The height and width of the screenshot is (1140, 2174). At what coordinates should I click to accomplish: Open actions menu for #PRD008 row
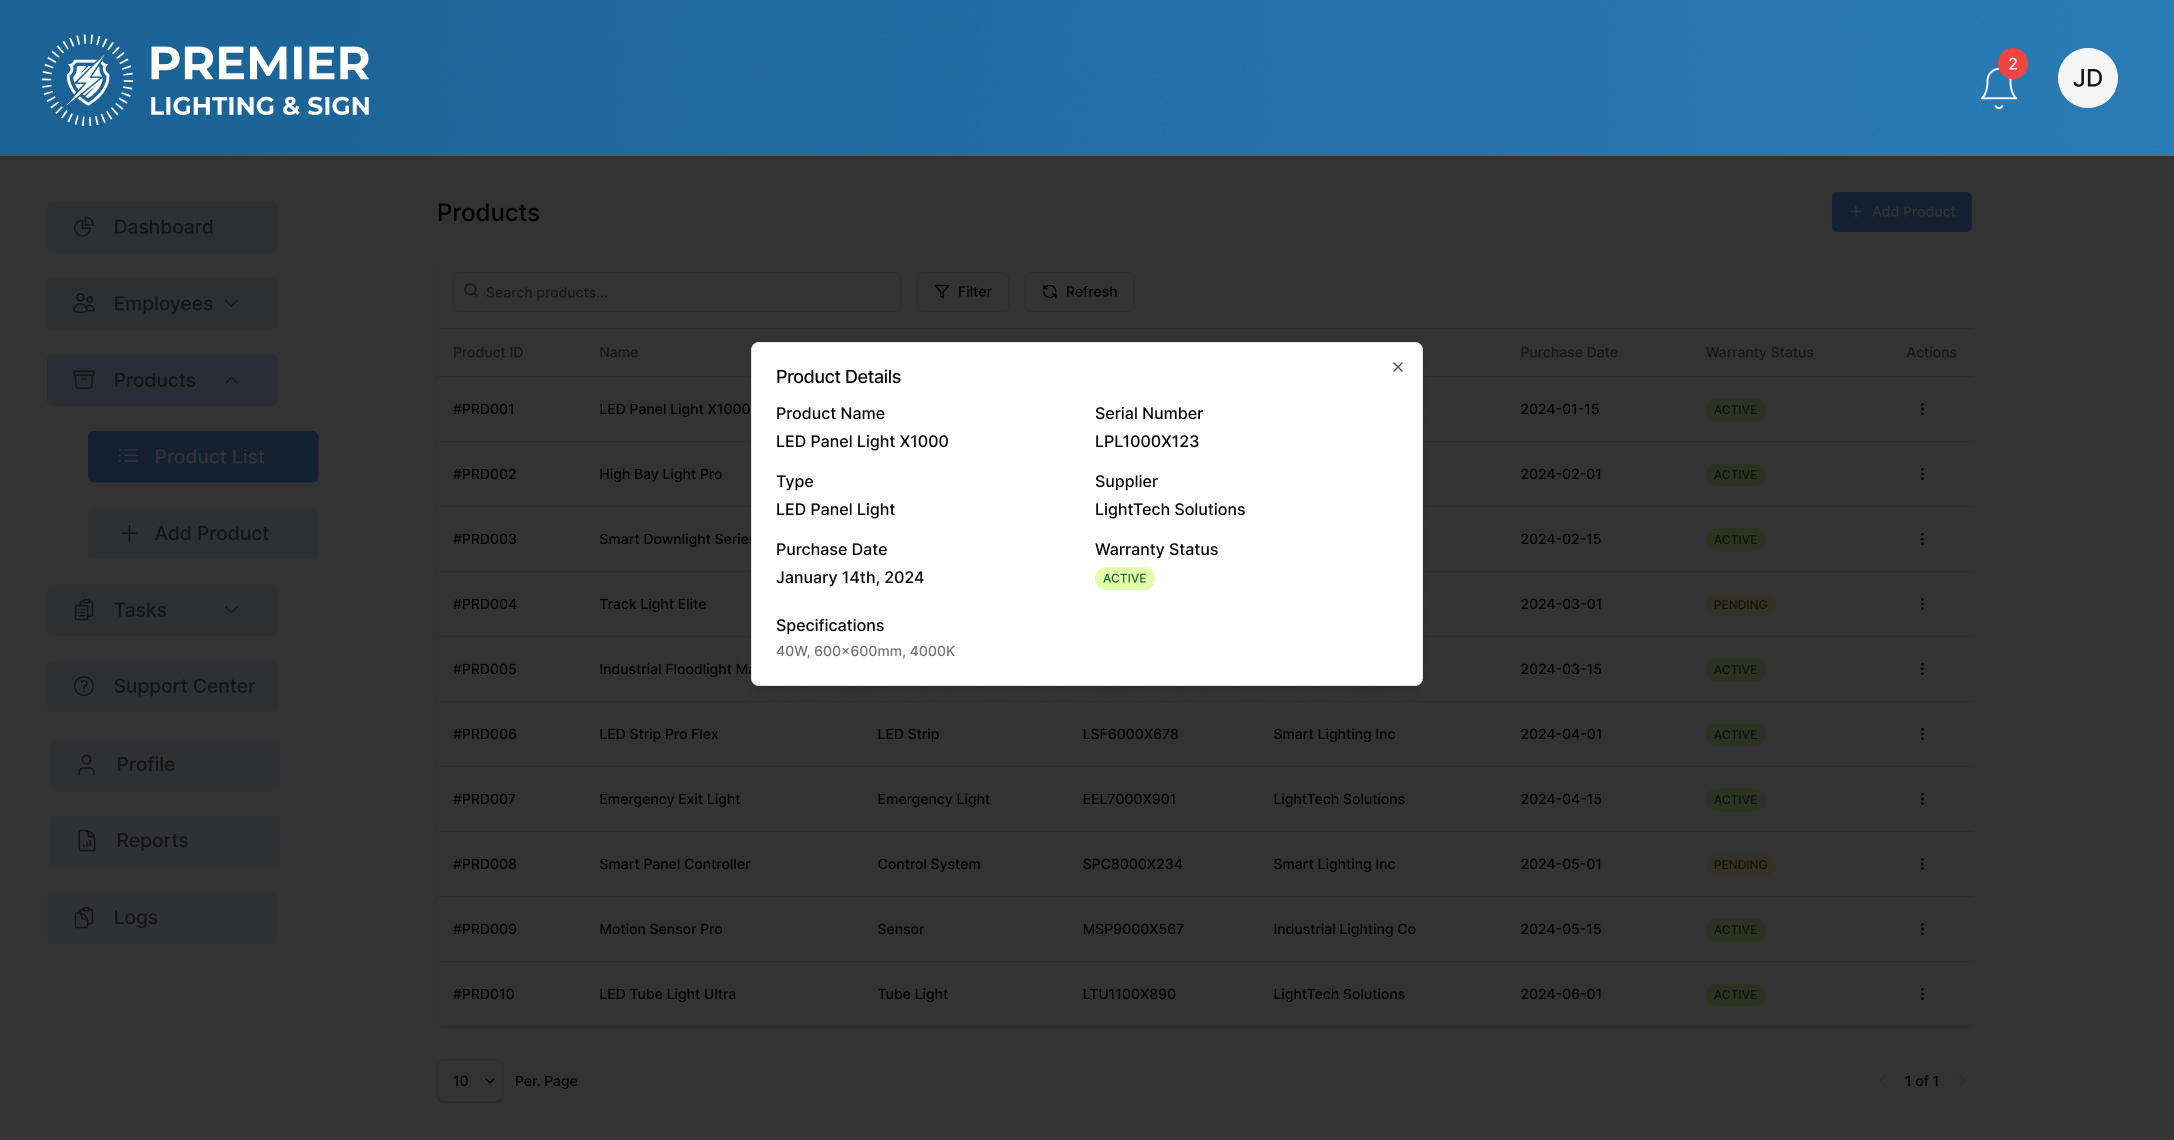1921,864
